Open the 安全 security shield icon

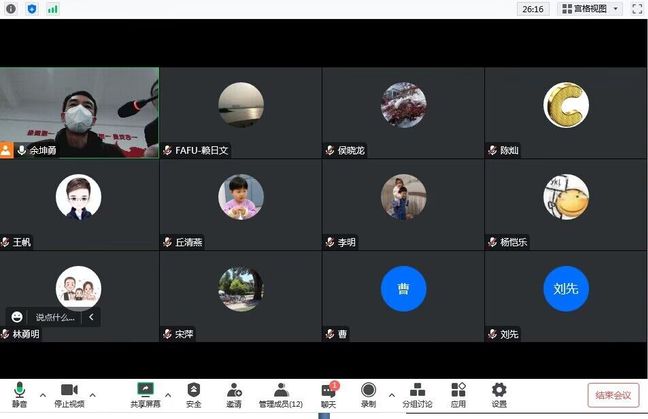[x=194, y=393]
